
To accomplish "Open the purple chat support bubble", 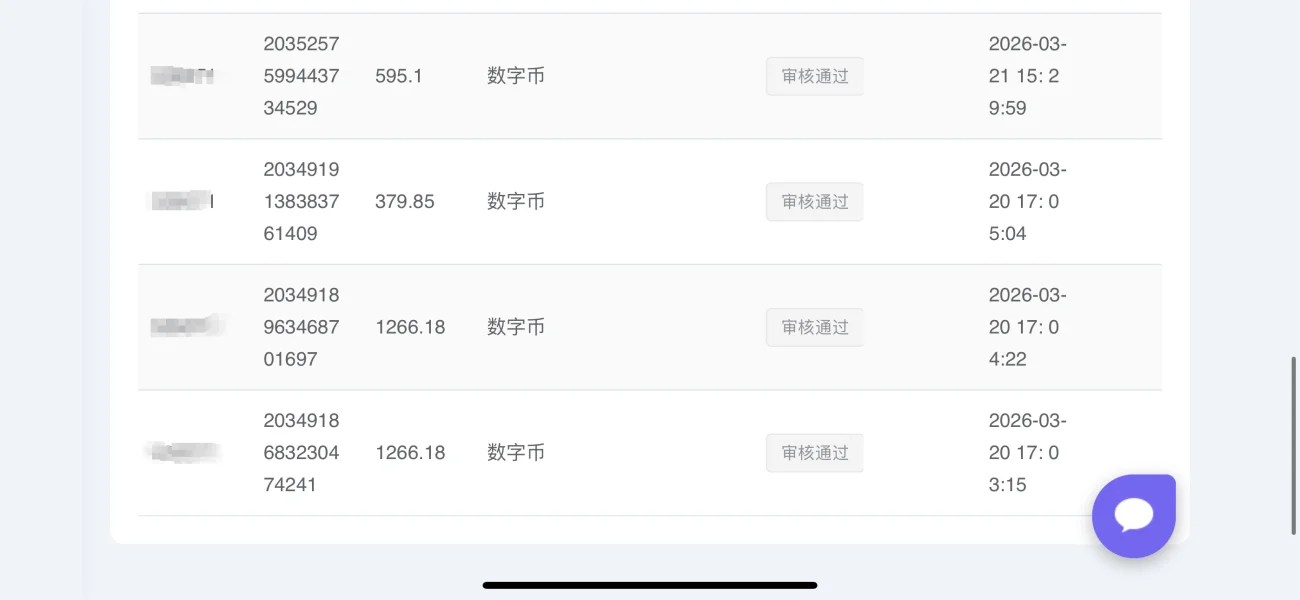I will (x=1133, y=515).
